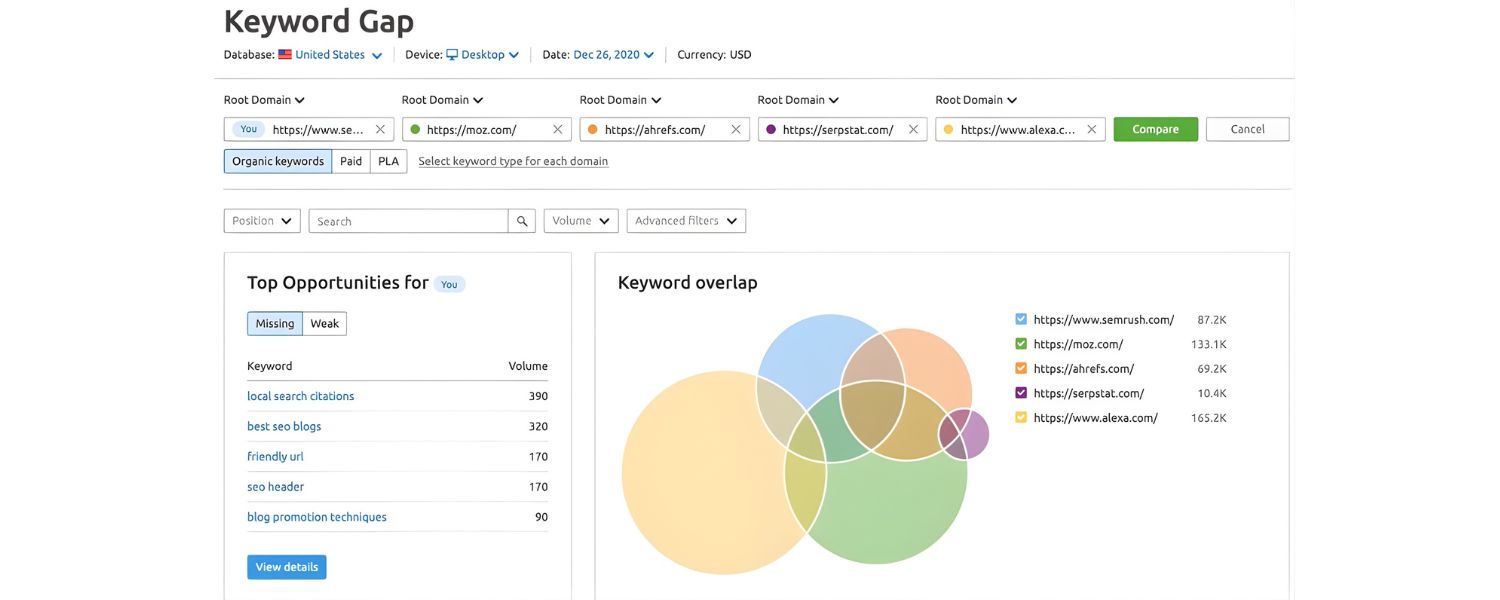The height and width of the screenshot is (600, 1500).
Task: Remove www.alexa.com using its X icon
Action: coord(1090,128)
